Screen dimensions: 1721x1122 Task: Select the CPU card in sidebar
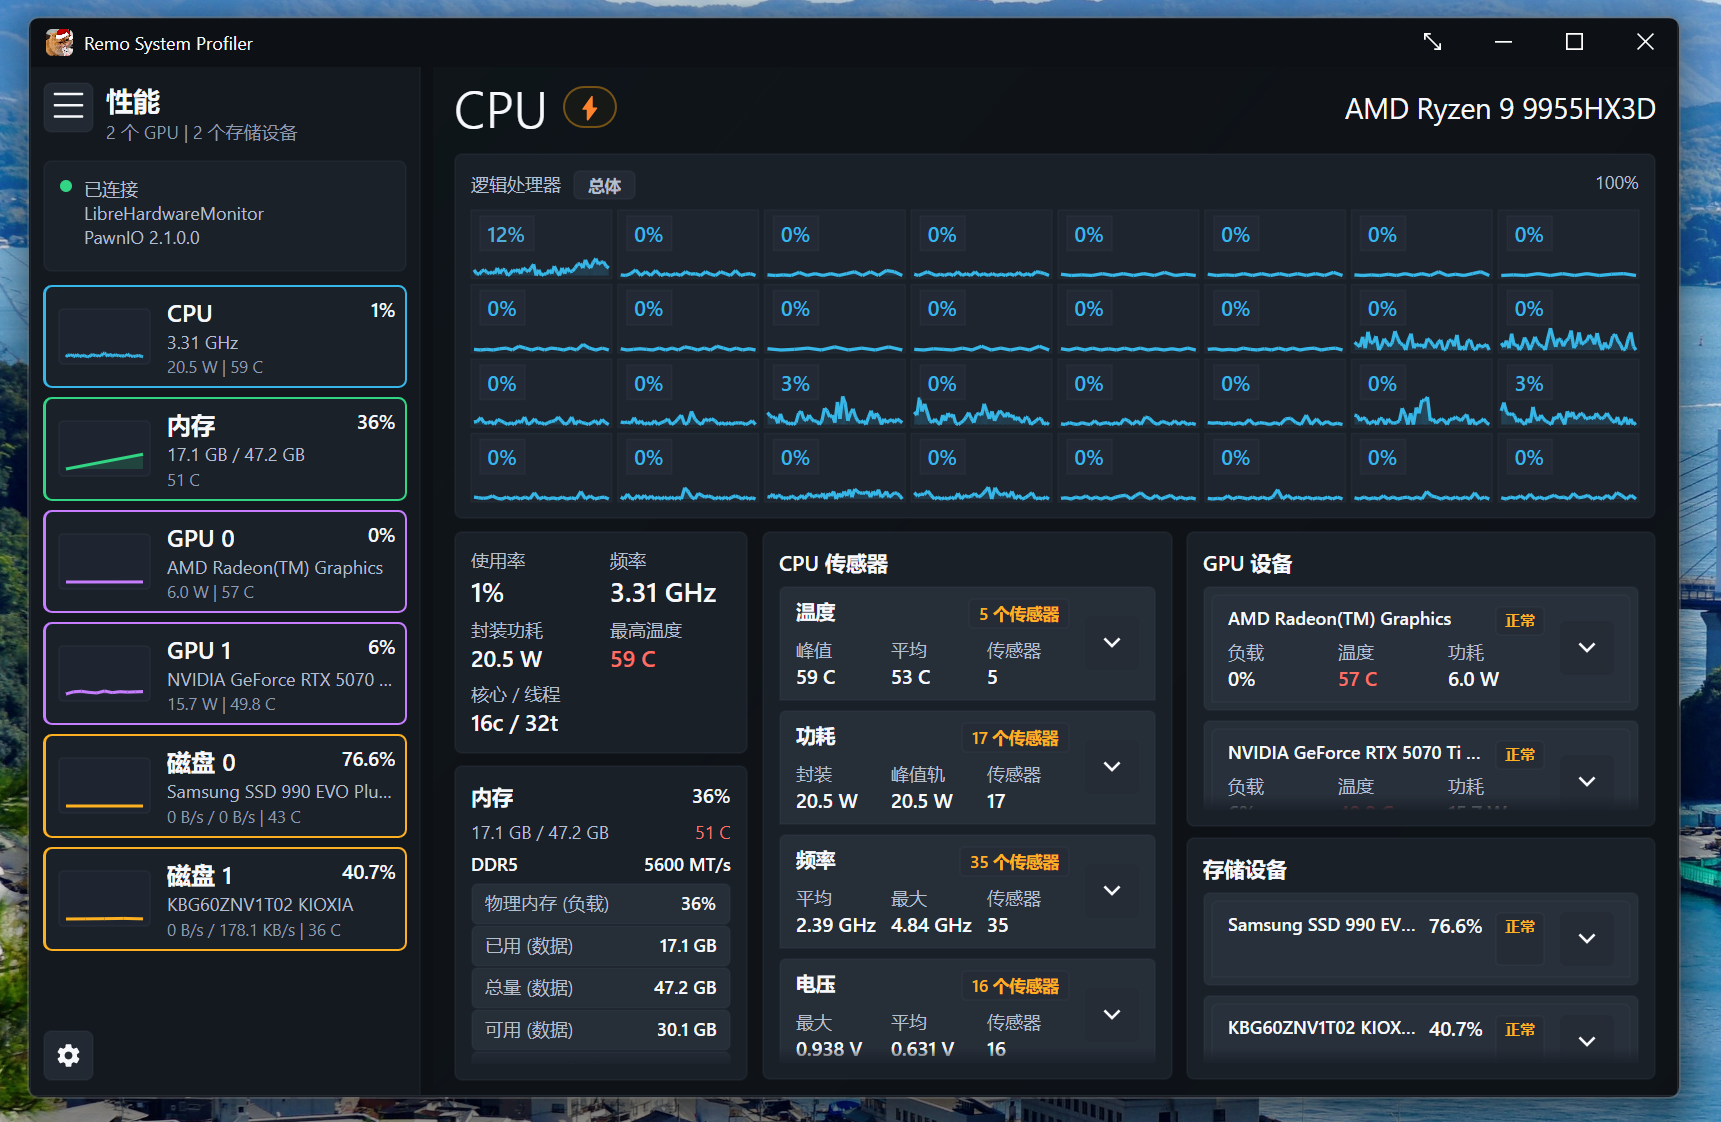tap(225, 337)
